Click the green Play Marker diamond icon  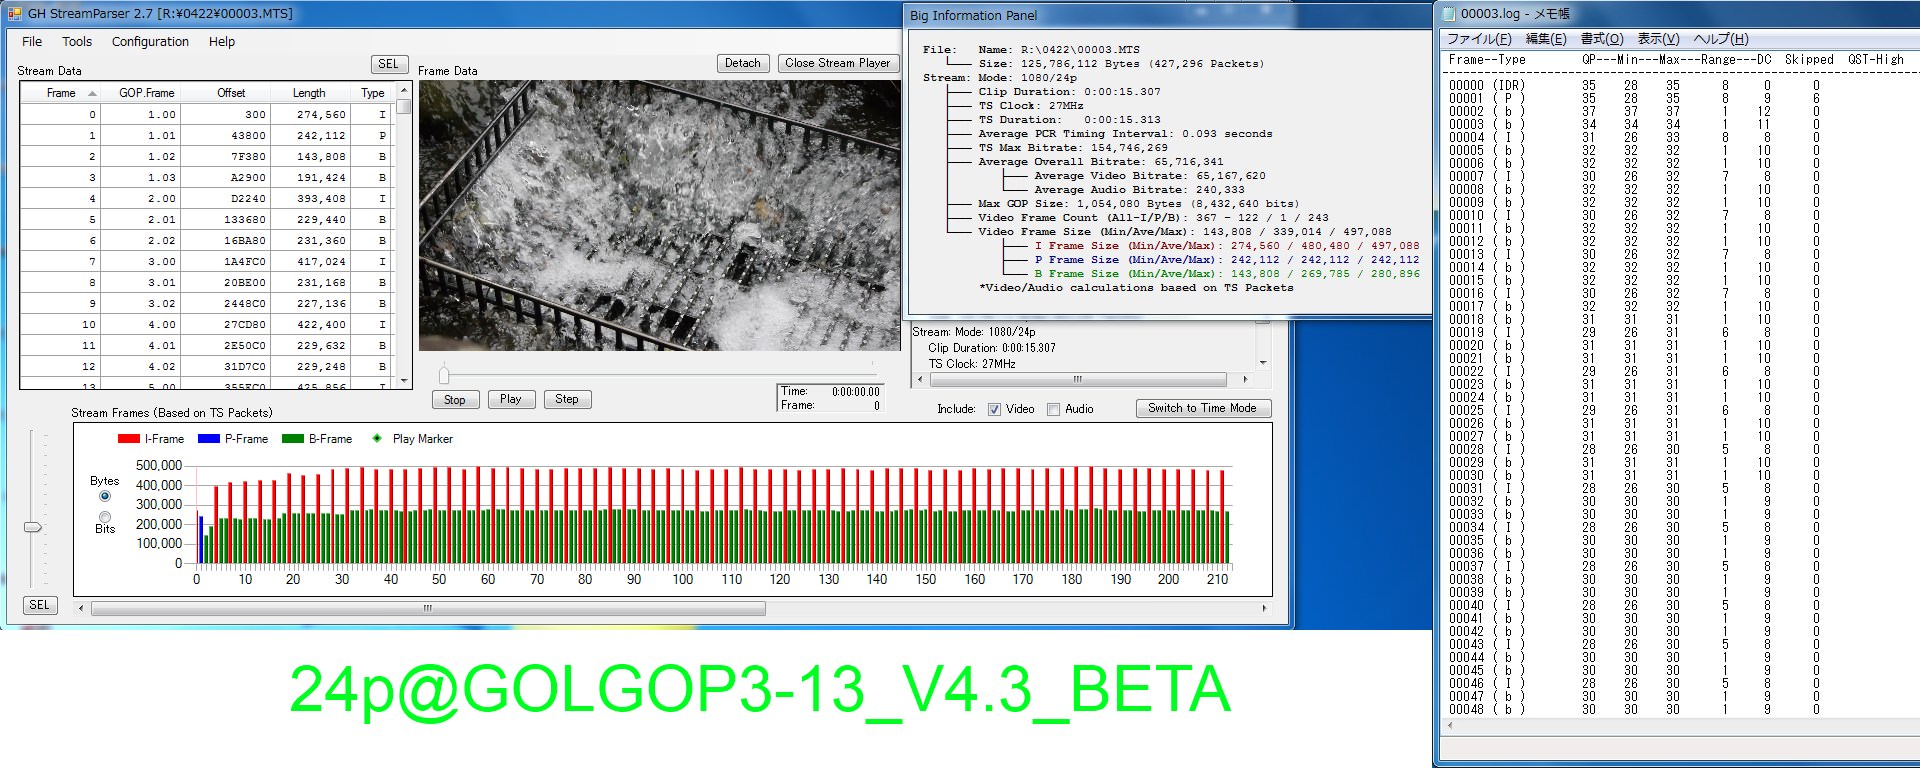pyautogui.click(x=377, y=439)
